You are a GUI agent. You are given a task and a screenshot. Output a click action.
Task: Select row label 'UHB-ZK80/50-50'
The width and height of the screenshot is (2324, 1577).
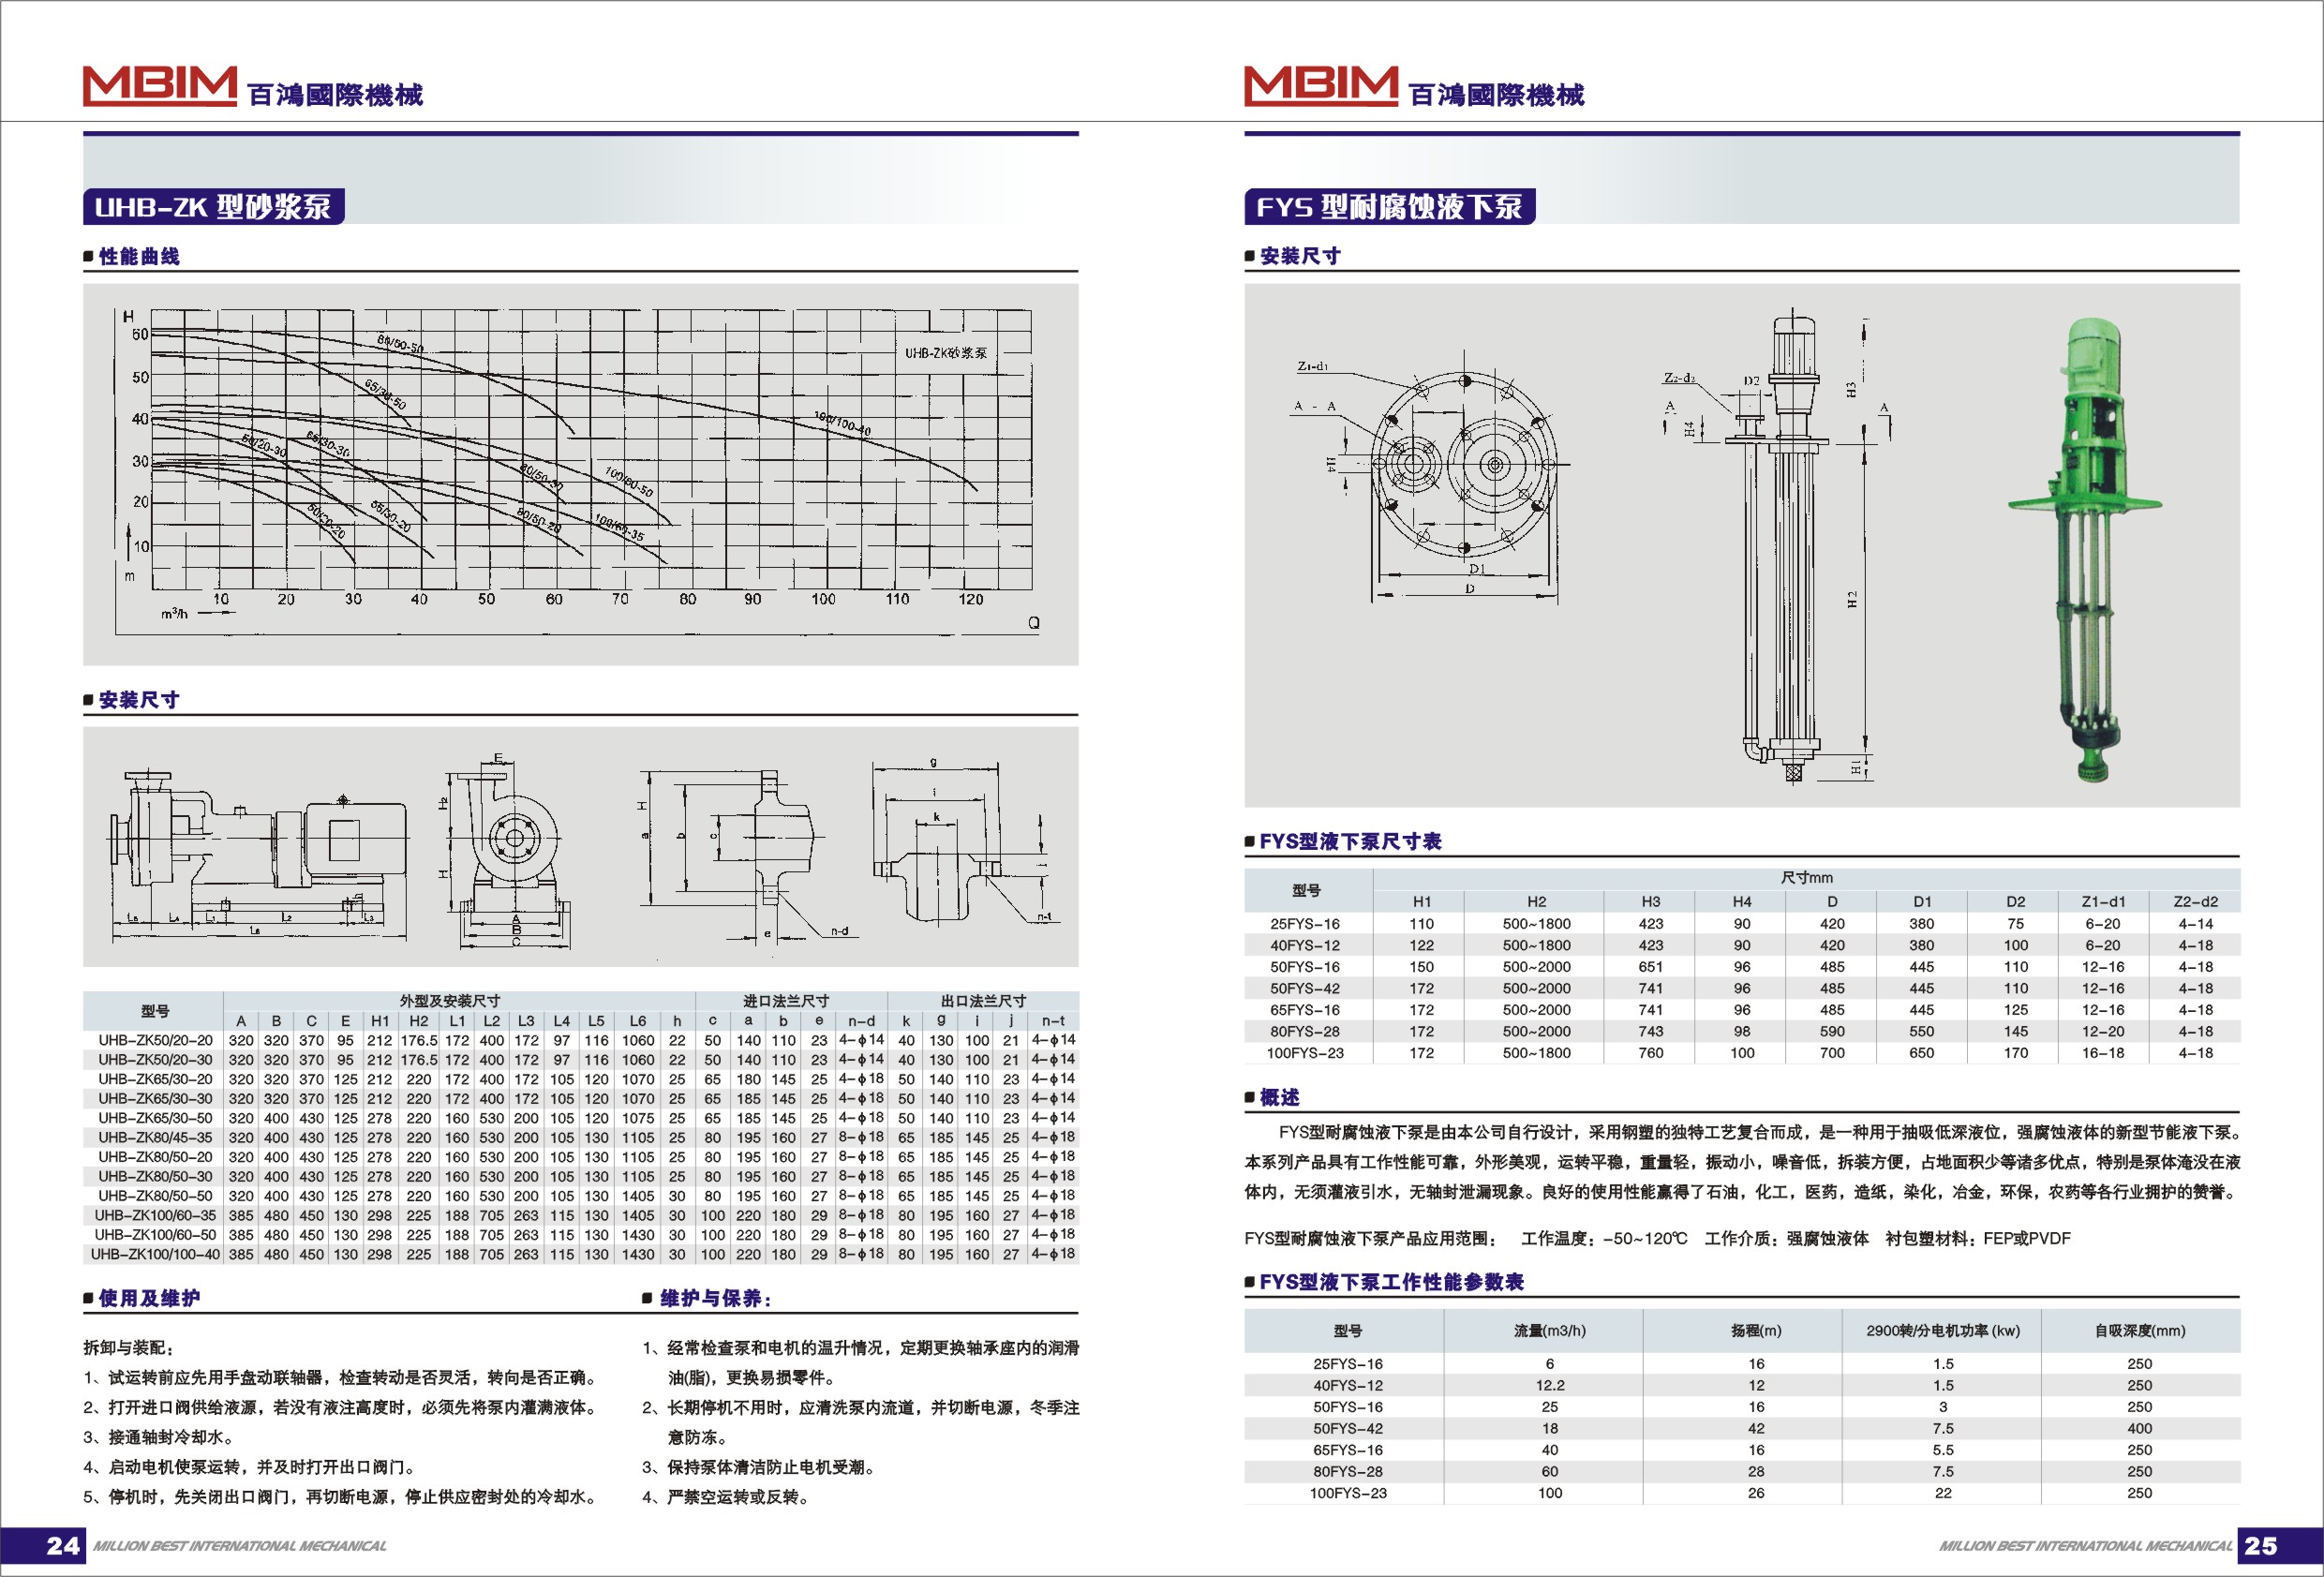tap(155, 1195)
